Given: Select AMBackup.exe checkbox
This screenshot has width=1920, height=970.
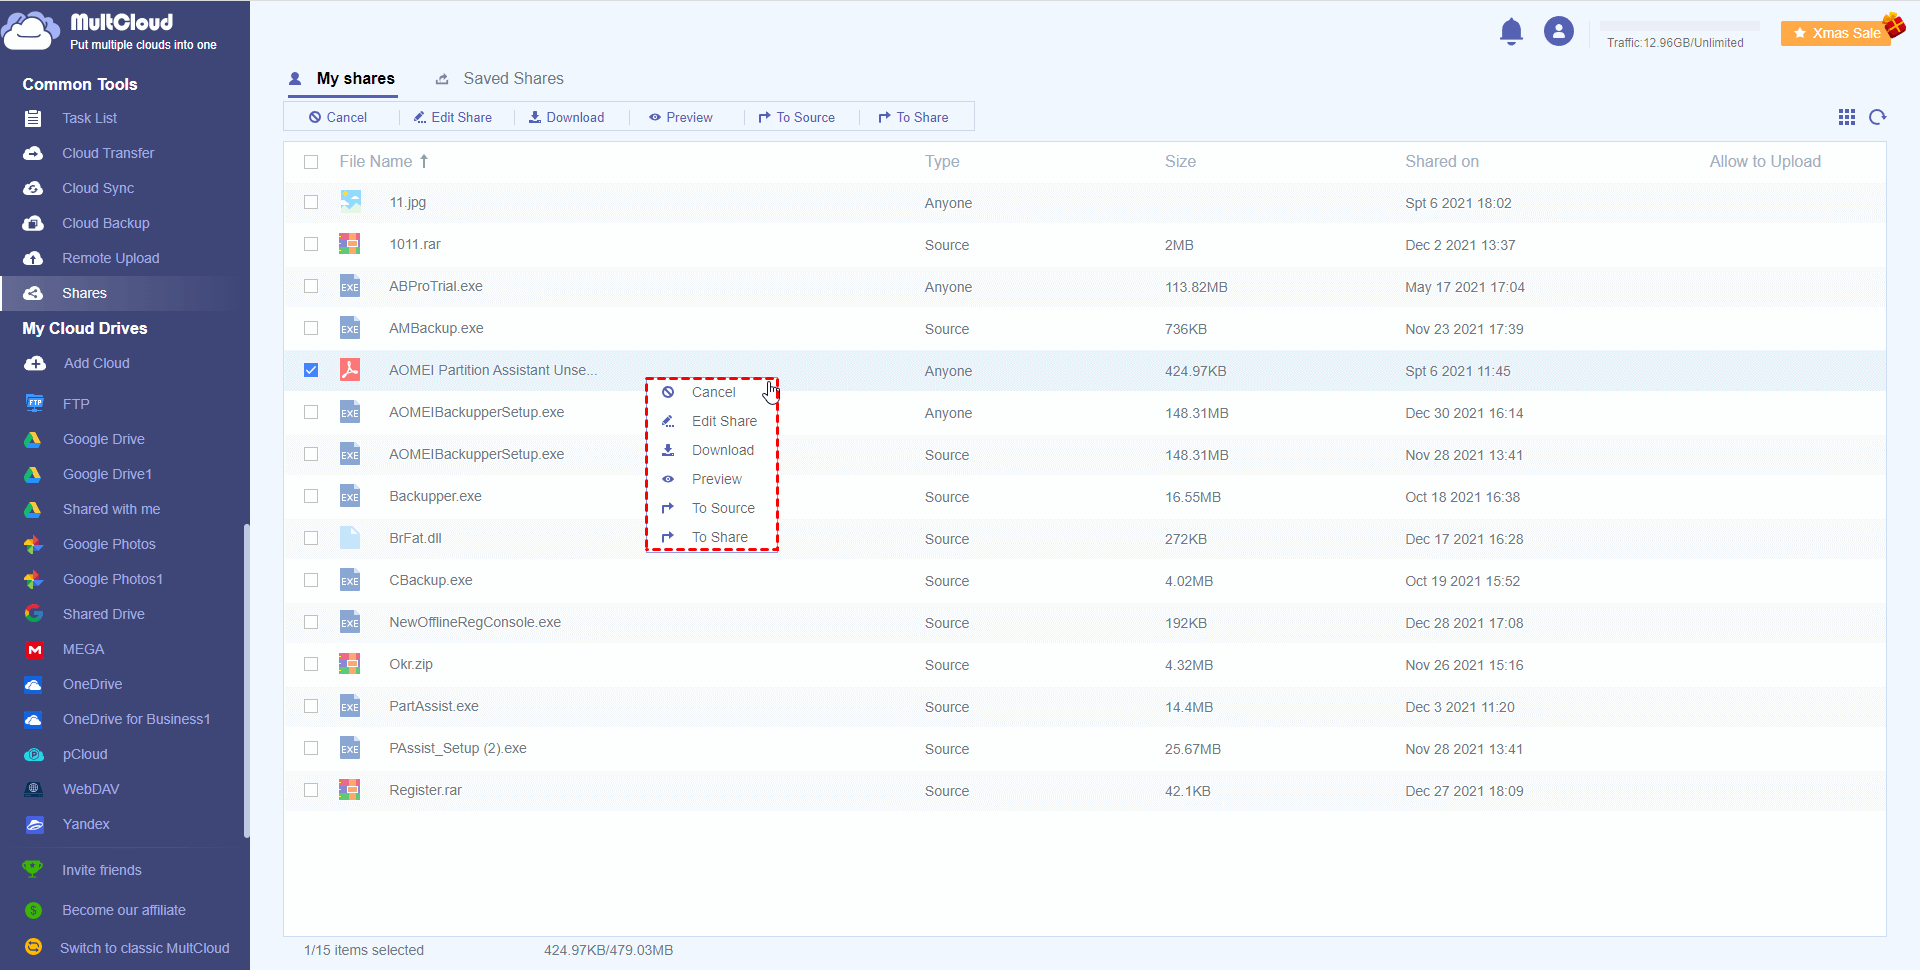Looking at the screenshot, I should coord(311,328).
